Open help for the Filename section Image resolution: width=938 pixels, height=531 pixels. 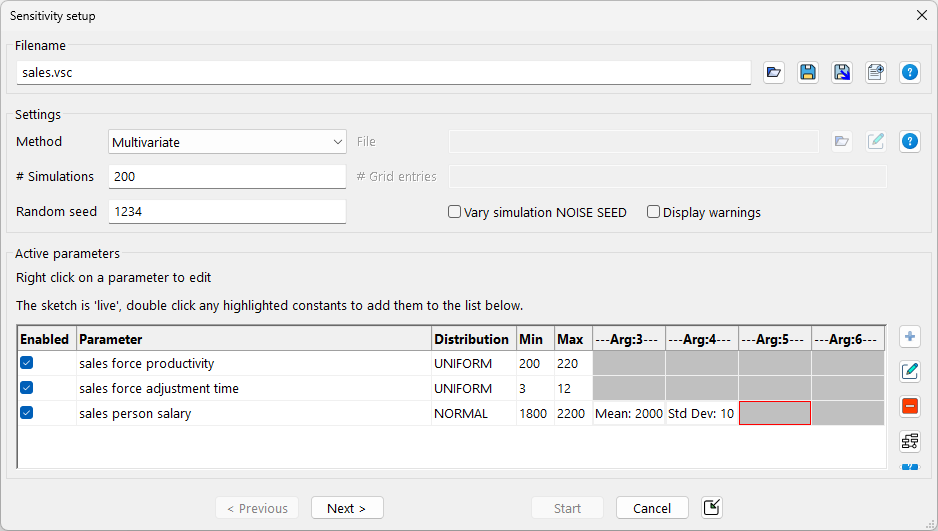pos(910,72)
